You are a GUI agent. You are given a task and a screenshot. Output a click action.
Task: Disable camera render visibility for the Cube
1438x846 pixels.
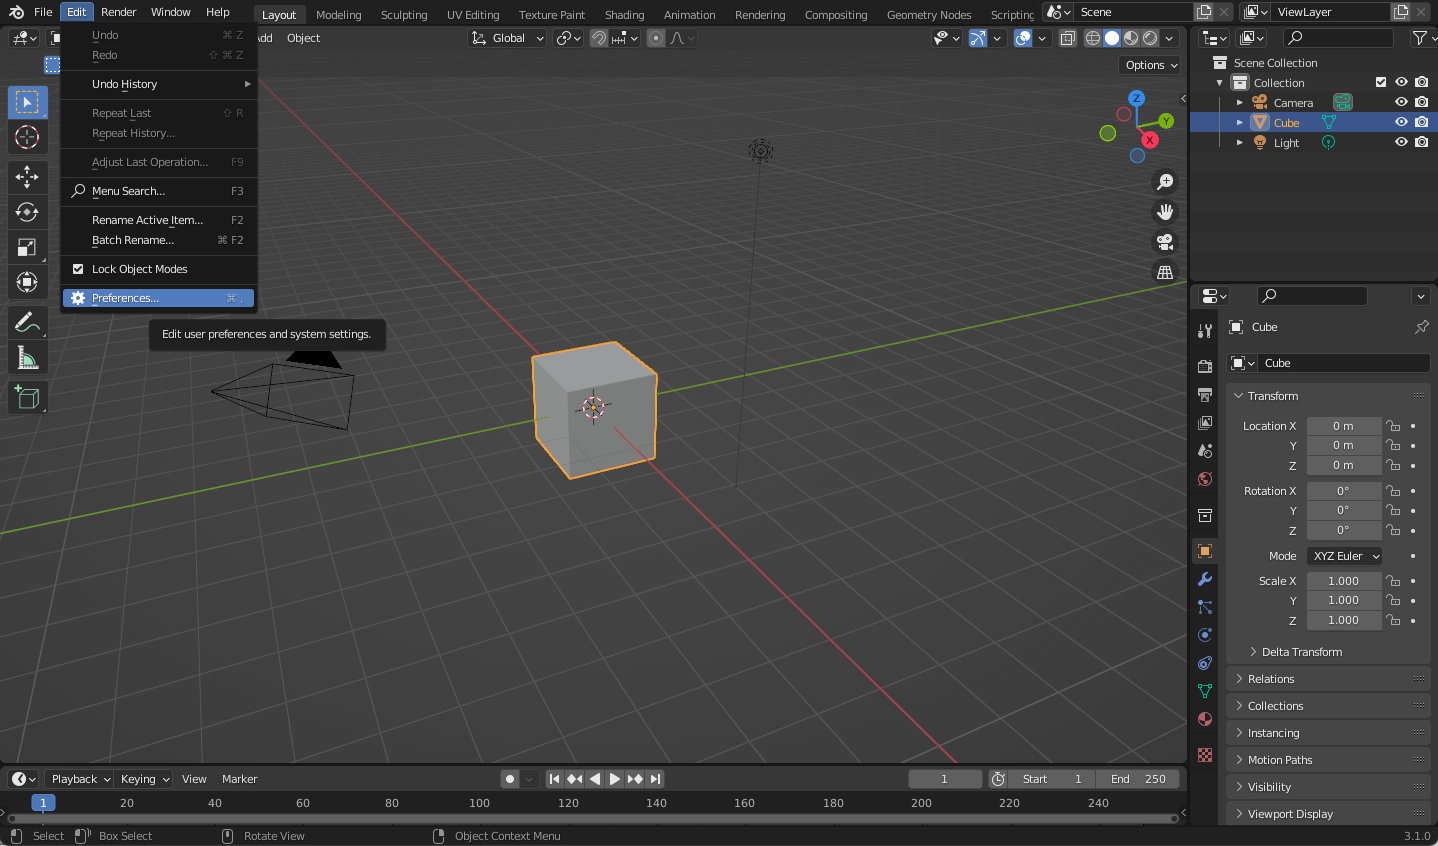[x=1421, y=121]
